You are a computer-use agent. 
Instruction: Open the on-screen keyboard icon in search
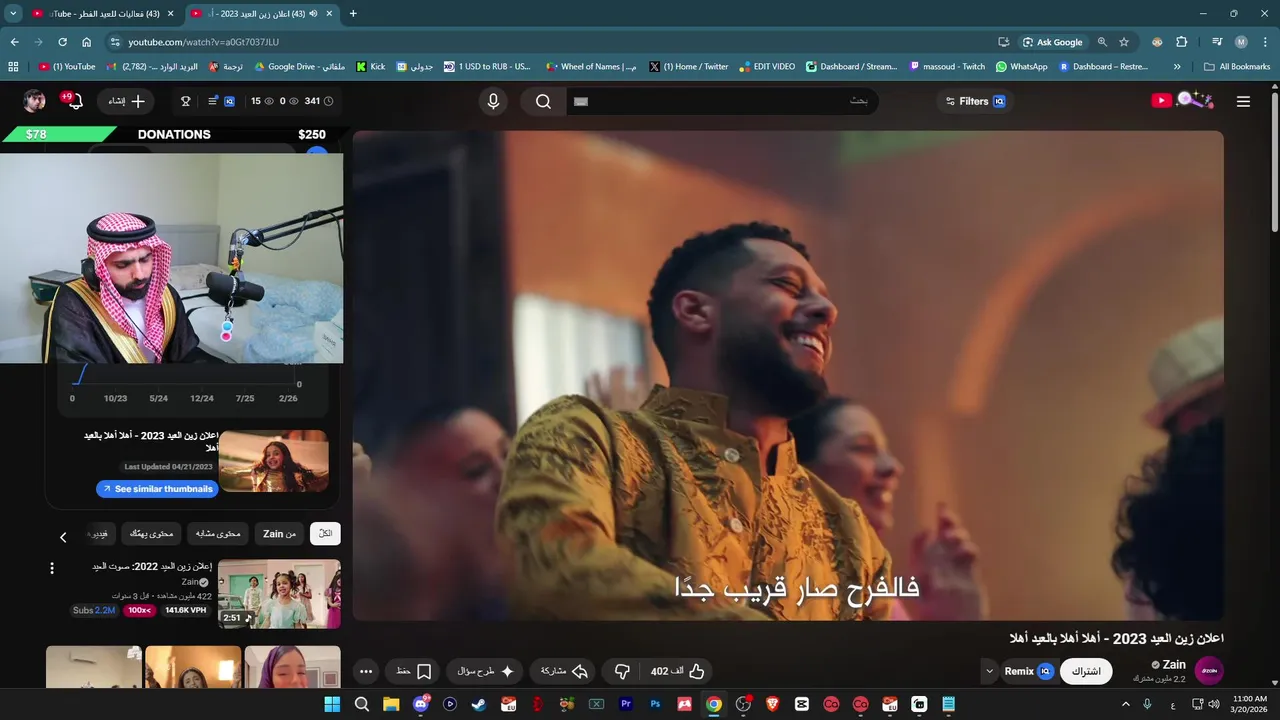point(581,101)
